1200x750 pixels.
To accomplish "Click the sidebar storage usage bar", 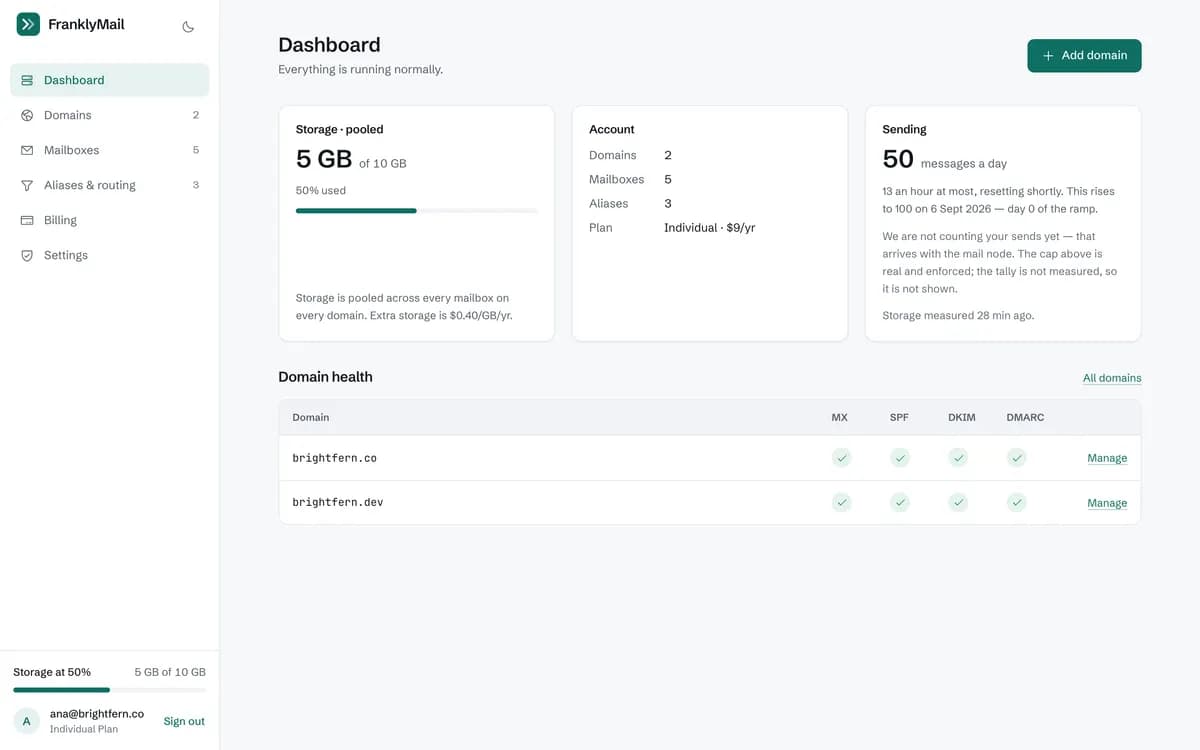I will 110,690.
